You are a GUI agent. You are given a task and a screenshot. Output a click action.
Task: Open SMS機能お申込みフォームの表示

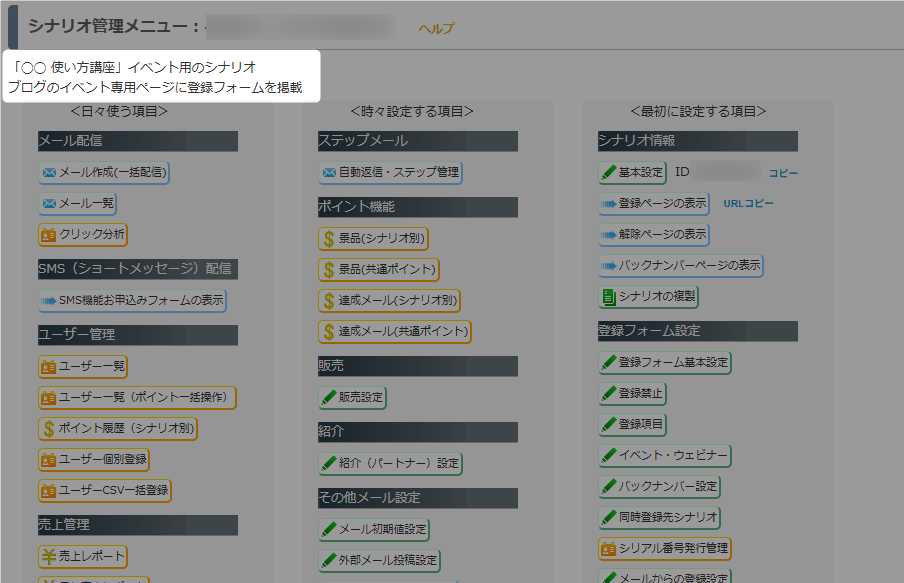click(x=132, y=300)
